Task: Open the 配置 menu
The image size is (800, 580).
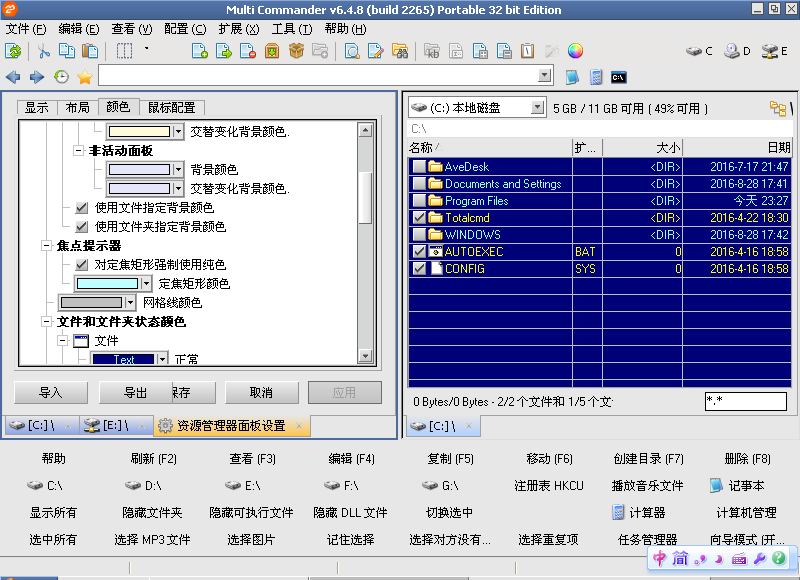Action: coord(185,29)
